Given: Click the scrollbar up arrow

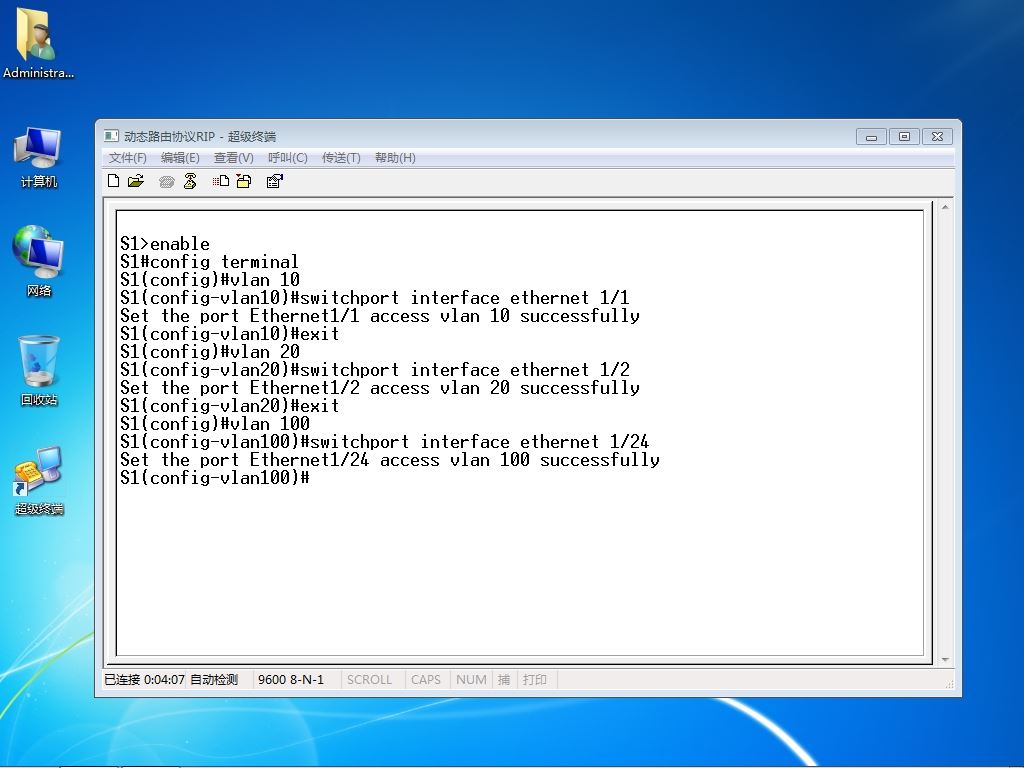Looking at the screenshot, I should (945, 207).
